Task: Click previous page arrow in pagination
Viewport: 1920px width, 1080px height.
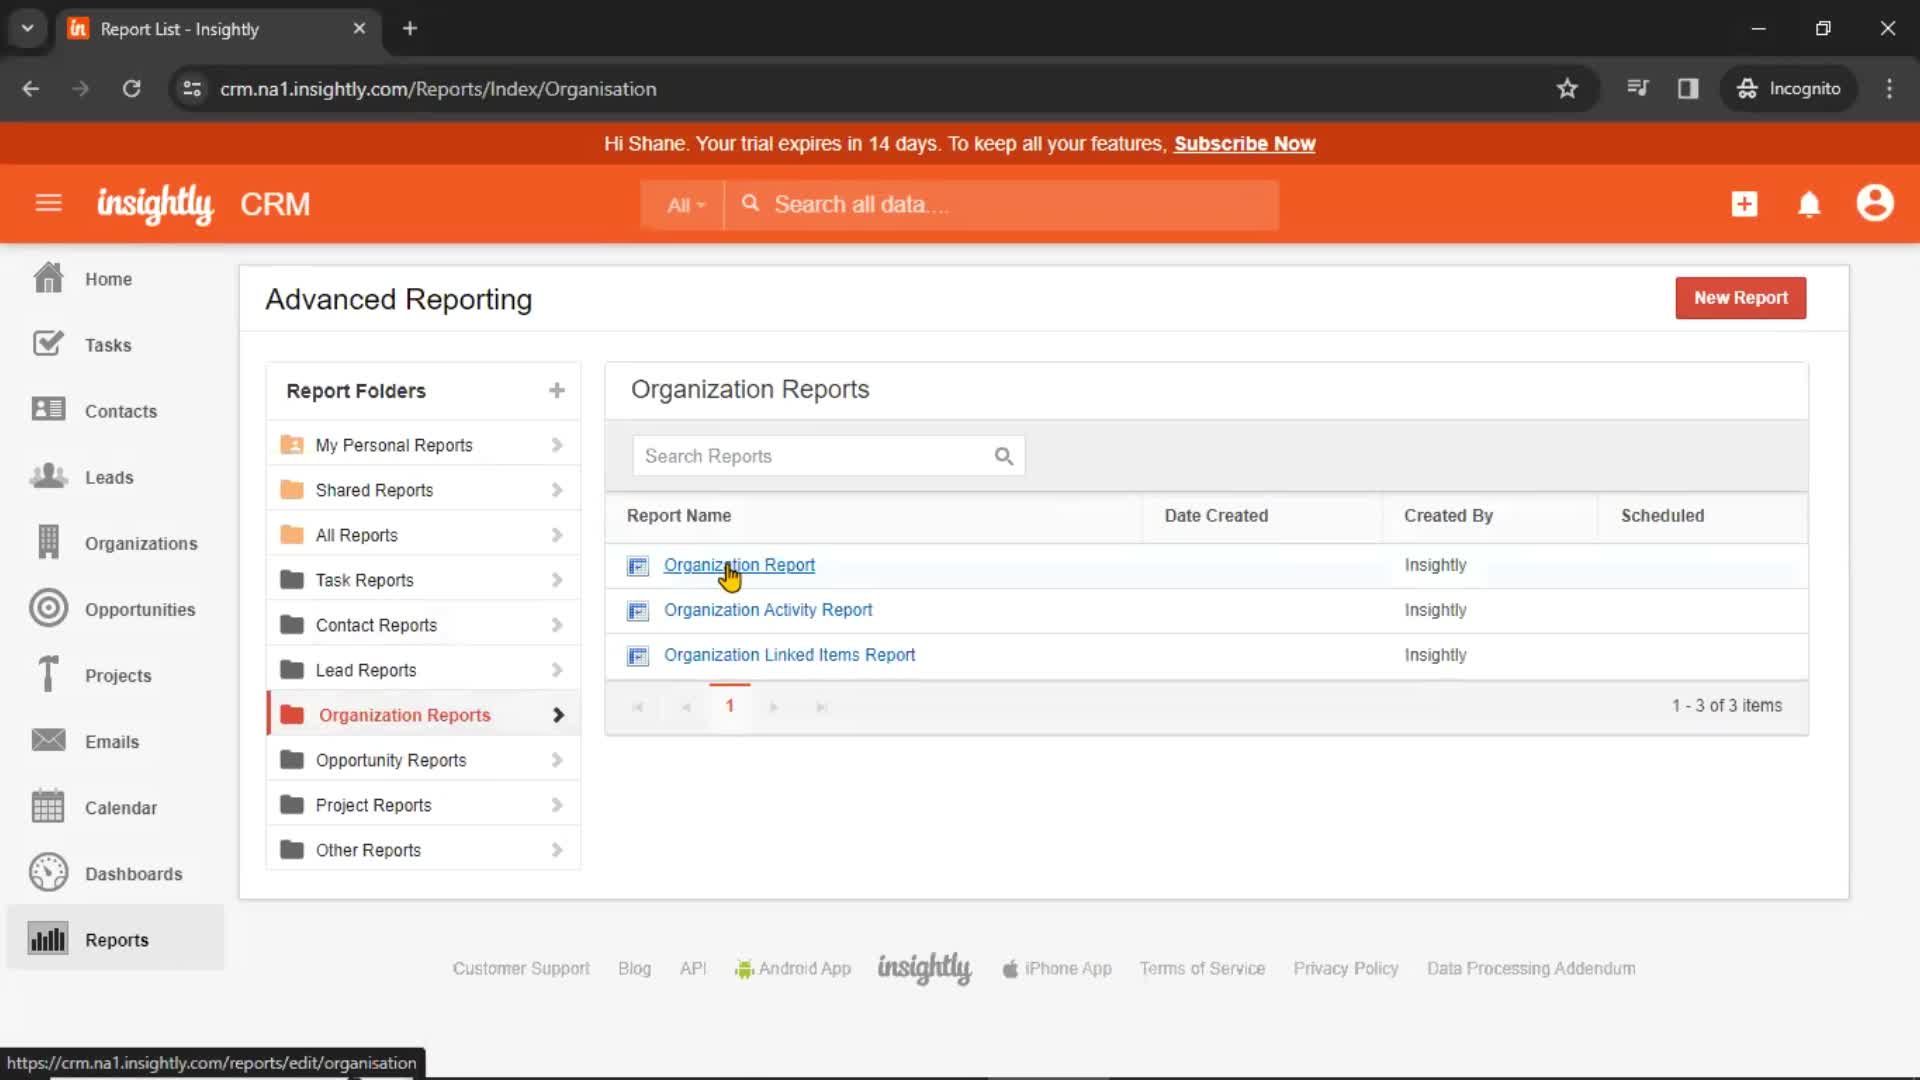Action: coord(686,707)
